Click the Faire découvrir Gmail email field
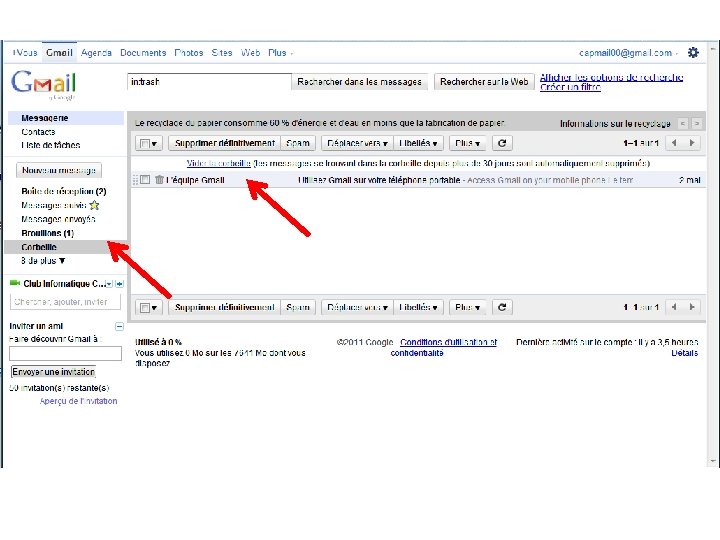The image size is (720, 540). pyautogui.click(x=65, y=354)
